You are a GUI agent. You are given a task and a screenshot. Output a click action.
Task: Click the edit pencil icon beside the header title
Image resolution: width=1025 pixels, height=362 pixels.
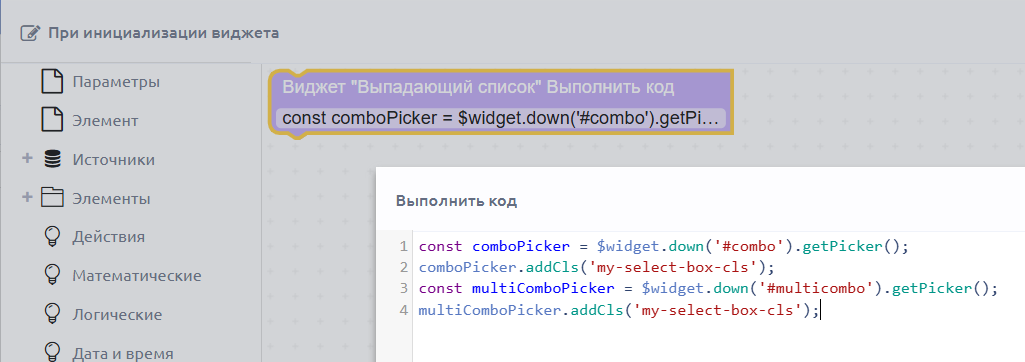30,33
